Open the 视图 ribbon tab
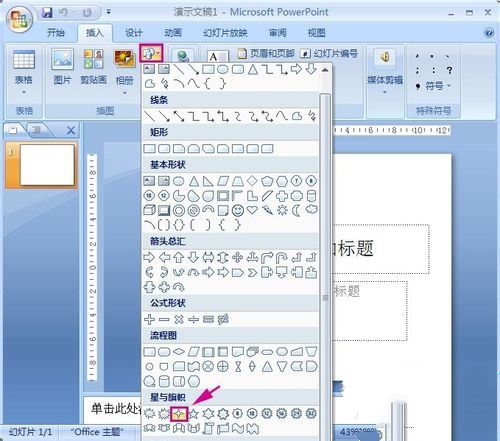 (316, 33)
